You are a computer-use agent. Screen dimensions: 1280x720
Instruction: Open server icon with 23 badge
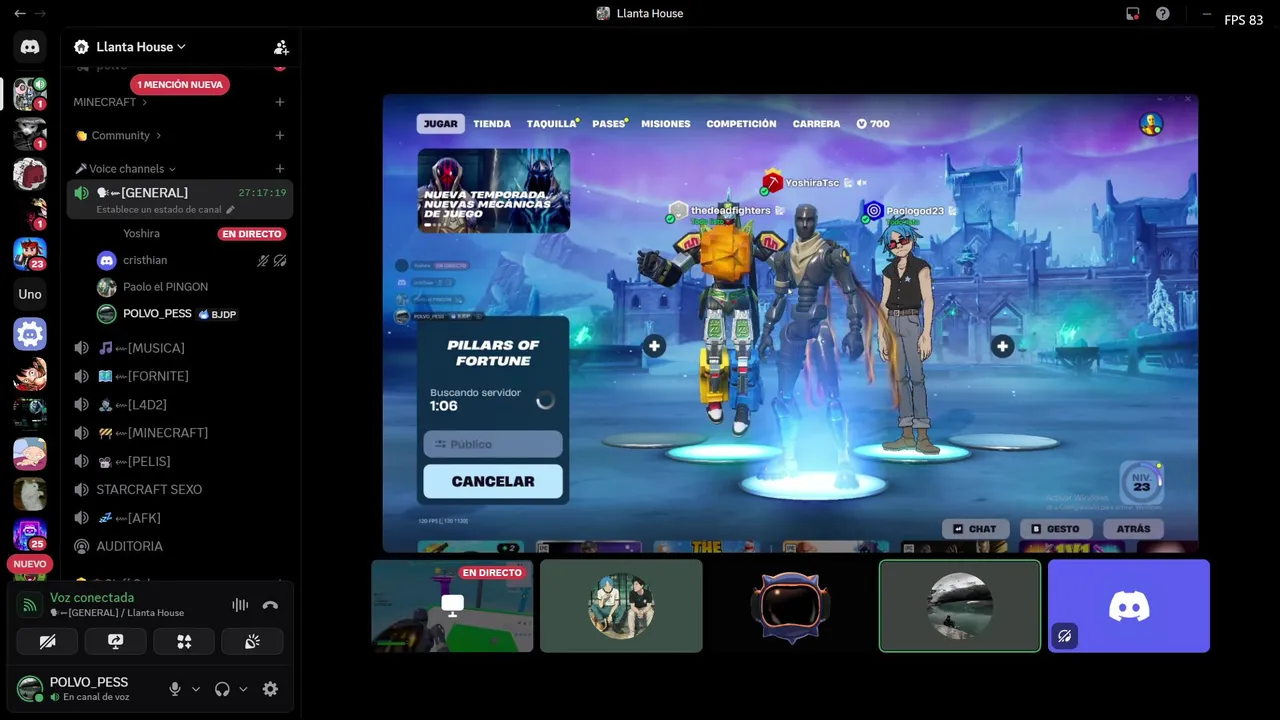pos(30,254)
